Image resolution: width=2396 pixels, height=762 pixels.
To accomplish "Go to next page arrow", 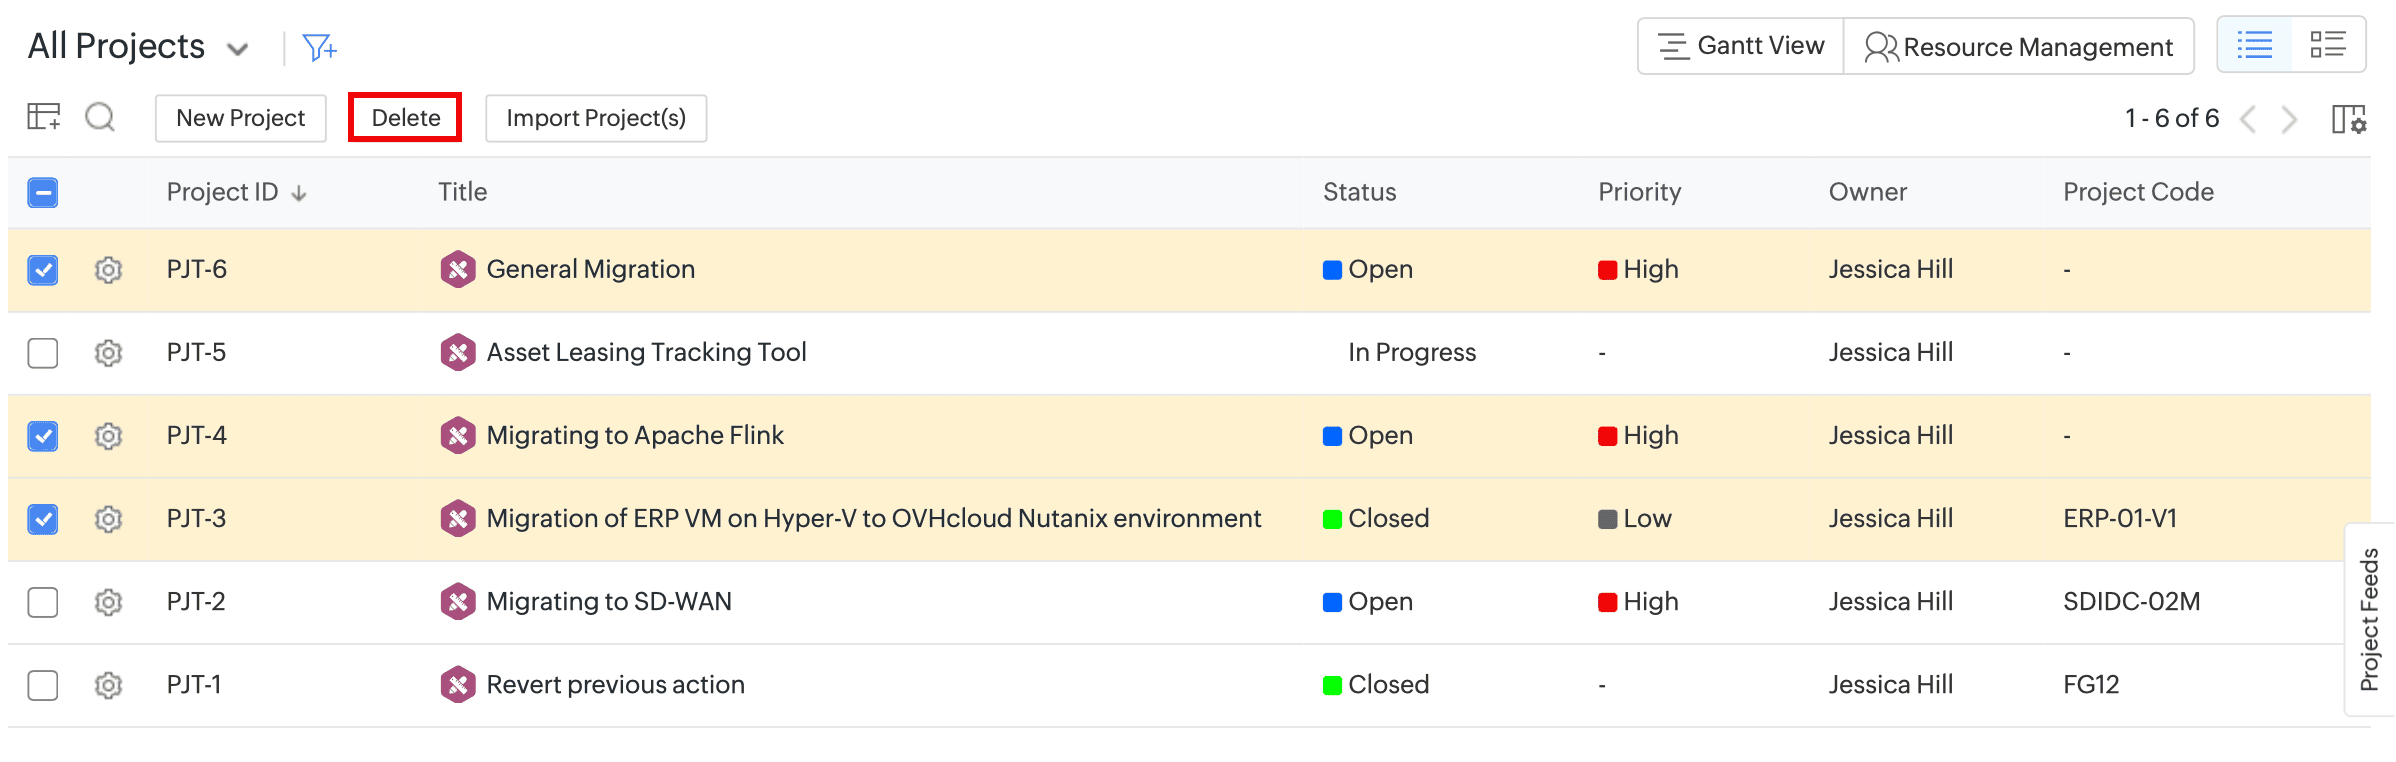I will [2289, 120].
